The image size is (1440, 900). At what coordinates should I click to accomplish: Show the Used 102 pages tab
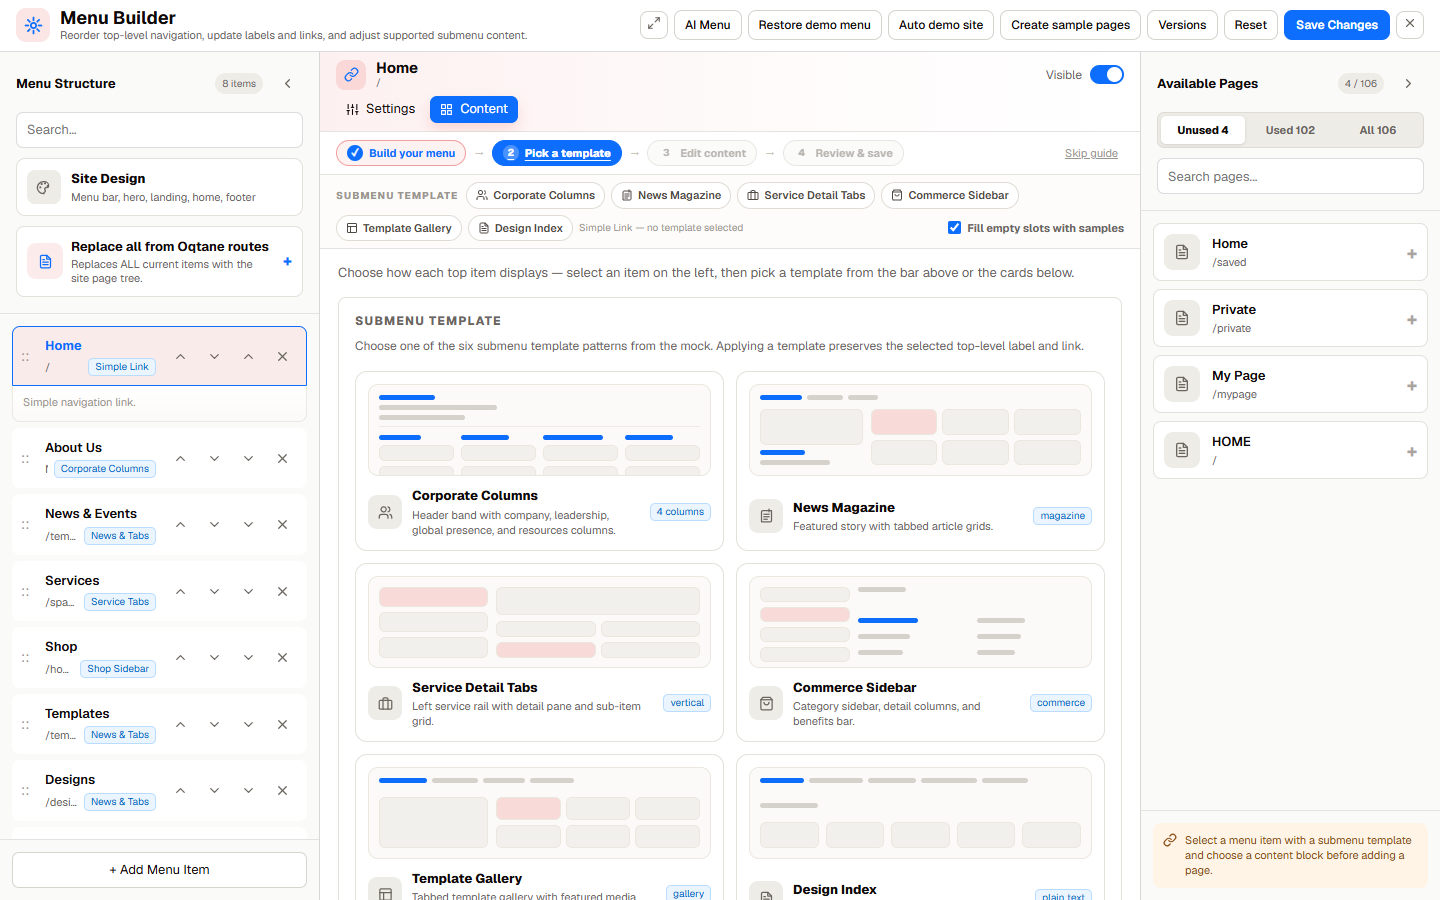1290,130
